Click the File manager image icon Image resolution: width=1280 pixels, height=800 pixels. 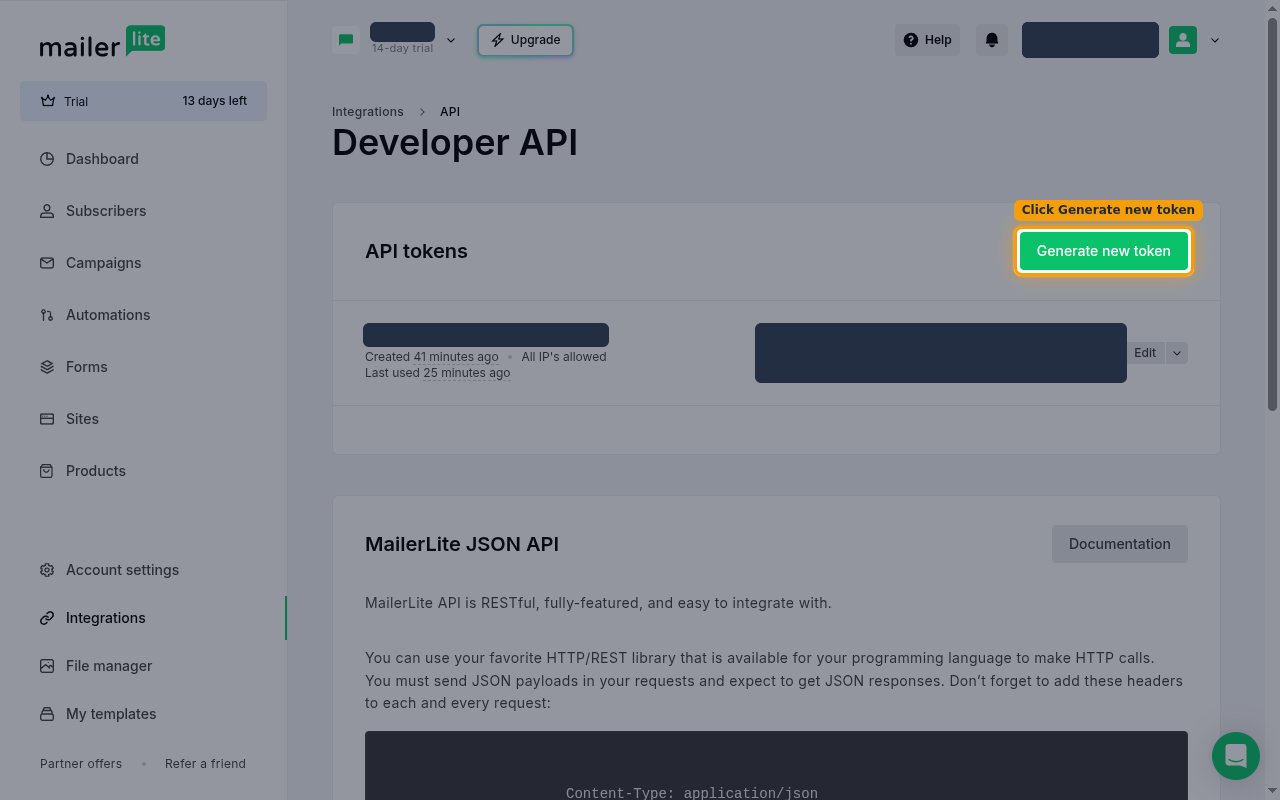coord(47,666)
